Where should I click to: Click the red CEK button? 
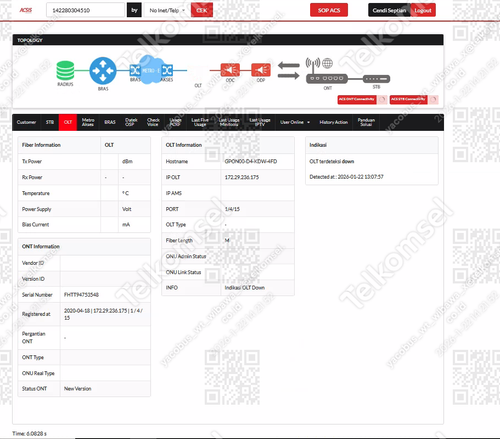click(x=202, y=10)
